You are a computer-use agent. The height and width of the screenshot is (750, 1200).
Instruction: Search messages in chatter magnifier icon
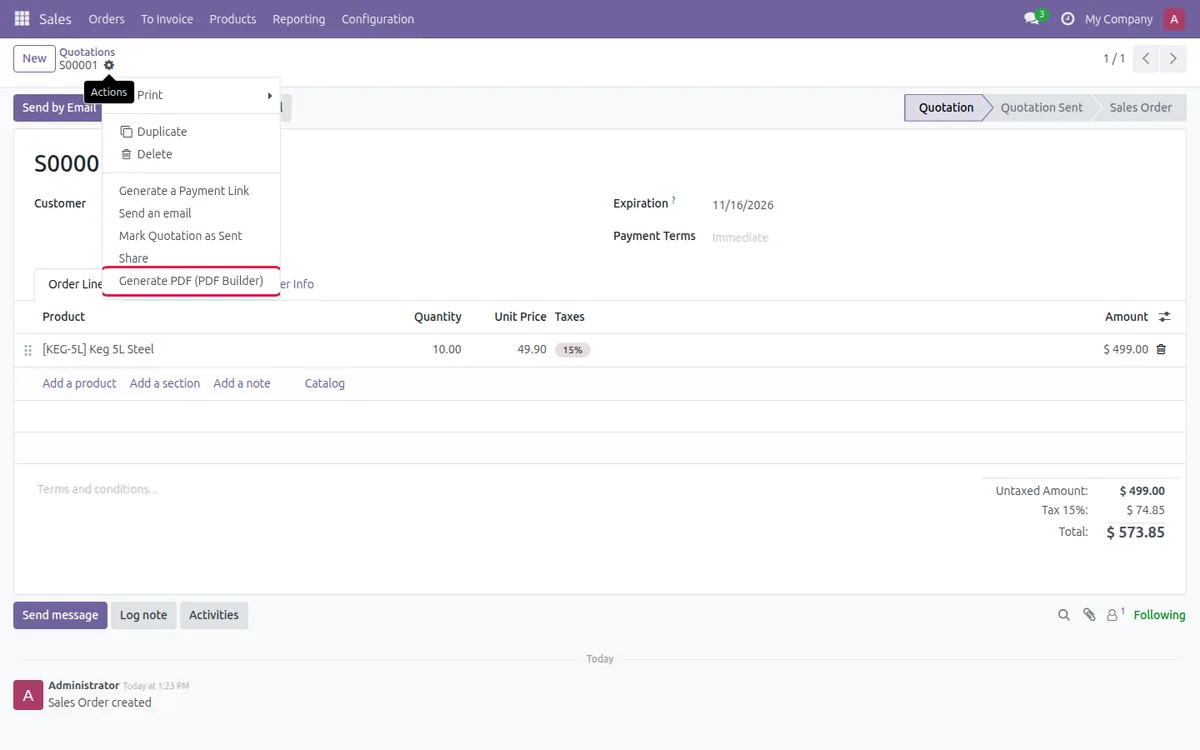coord(1064,615)
